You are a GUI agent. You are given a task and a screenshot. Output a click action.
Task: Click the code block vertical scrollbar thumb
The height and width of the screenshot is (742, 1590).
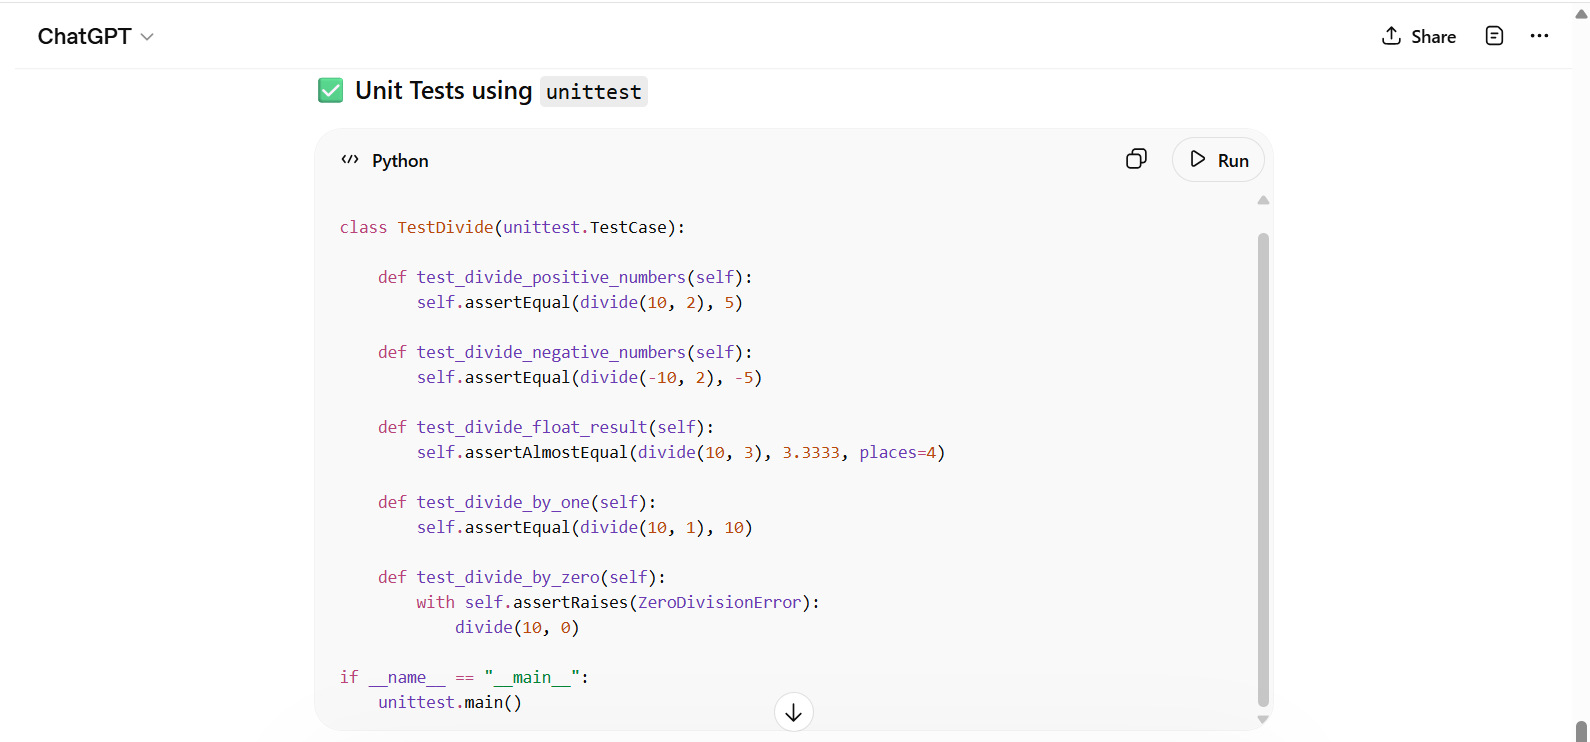coord(1263,470)
